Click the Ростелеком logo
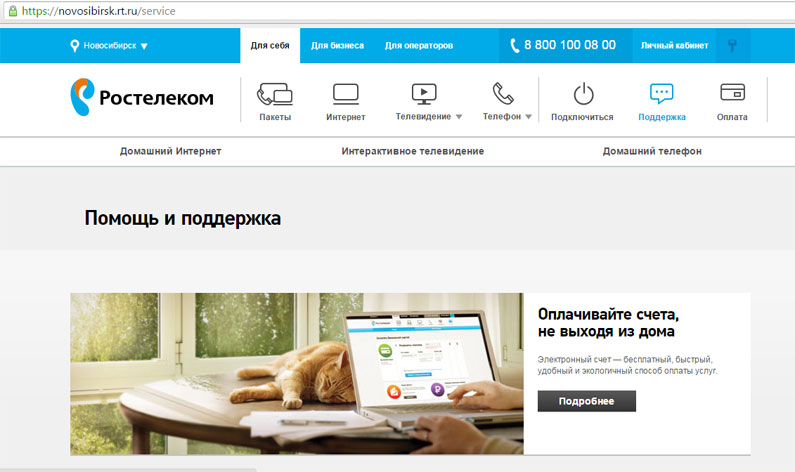This screenshot has height=472, width=795. [142, 98]
